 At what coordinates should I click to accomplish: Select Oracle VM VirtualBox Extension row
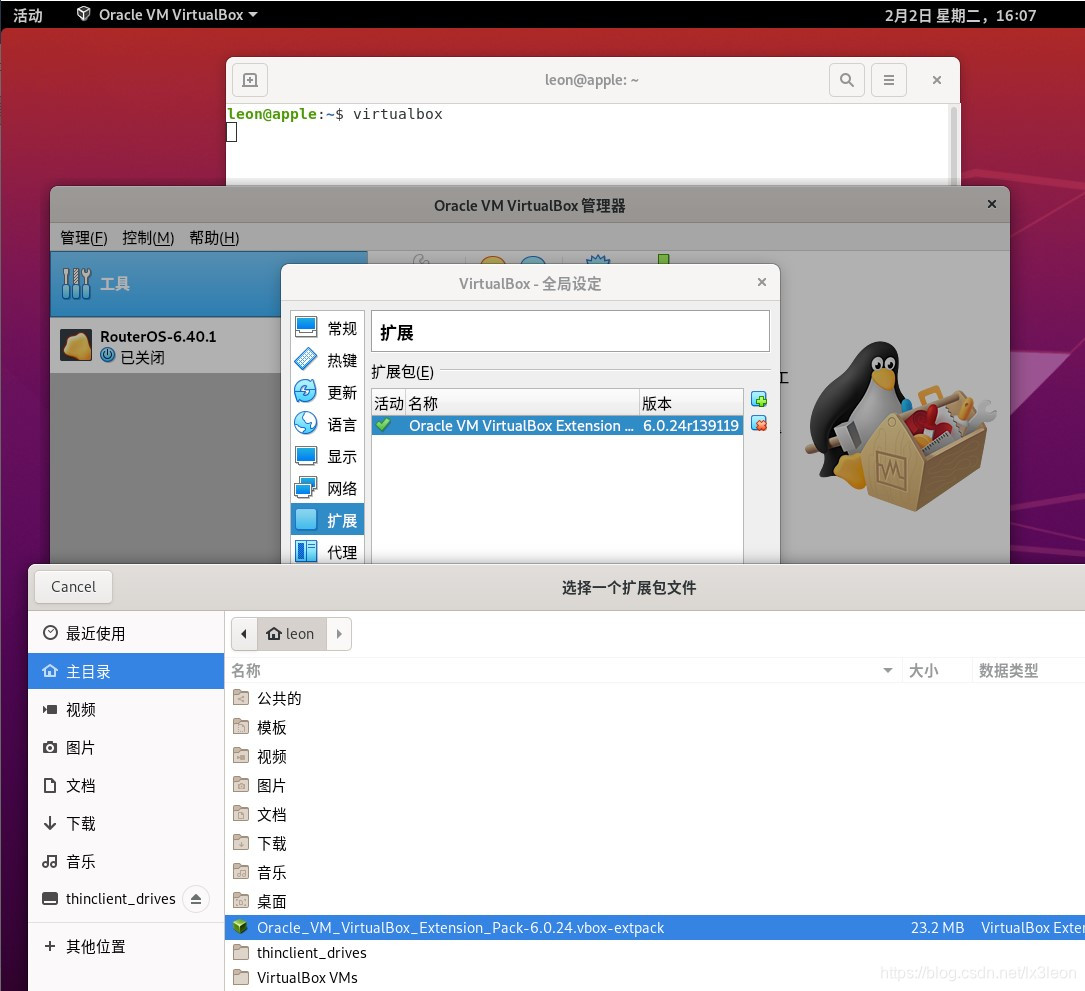(558, 426)
